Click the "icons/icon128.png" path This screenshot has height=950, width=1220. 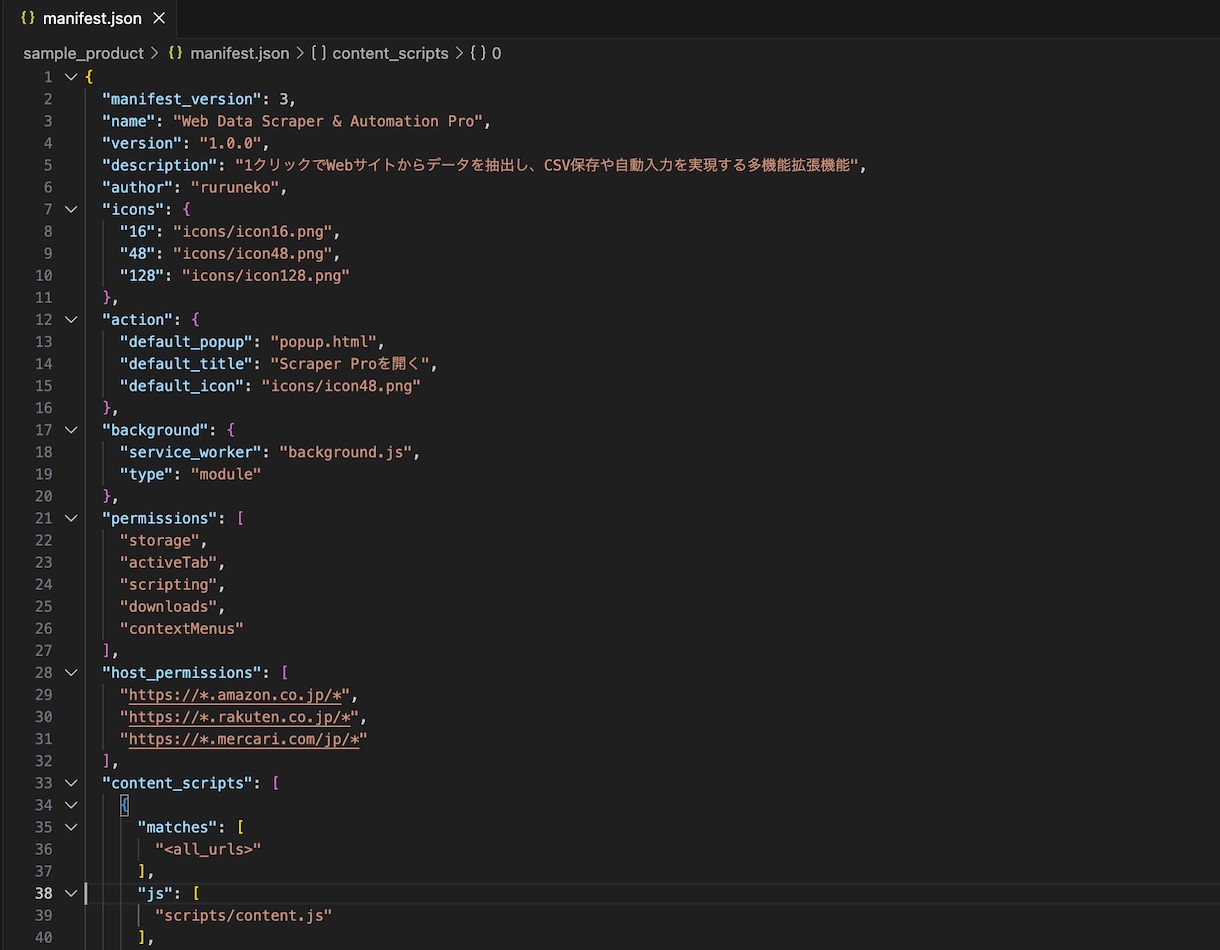pos(266,275)
